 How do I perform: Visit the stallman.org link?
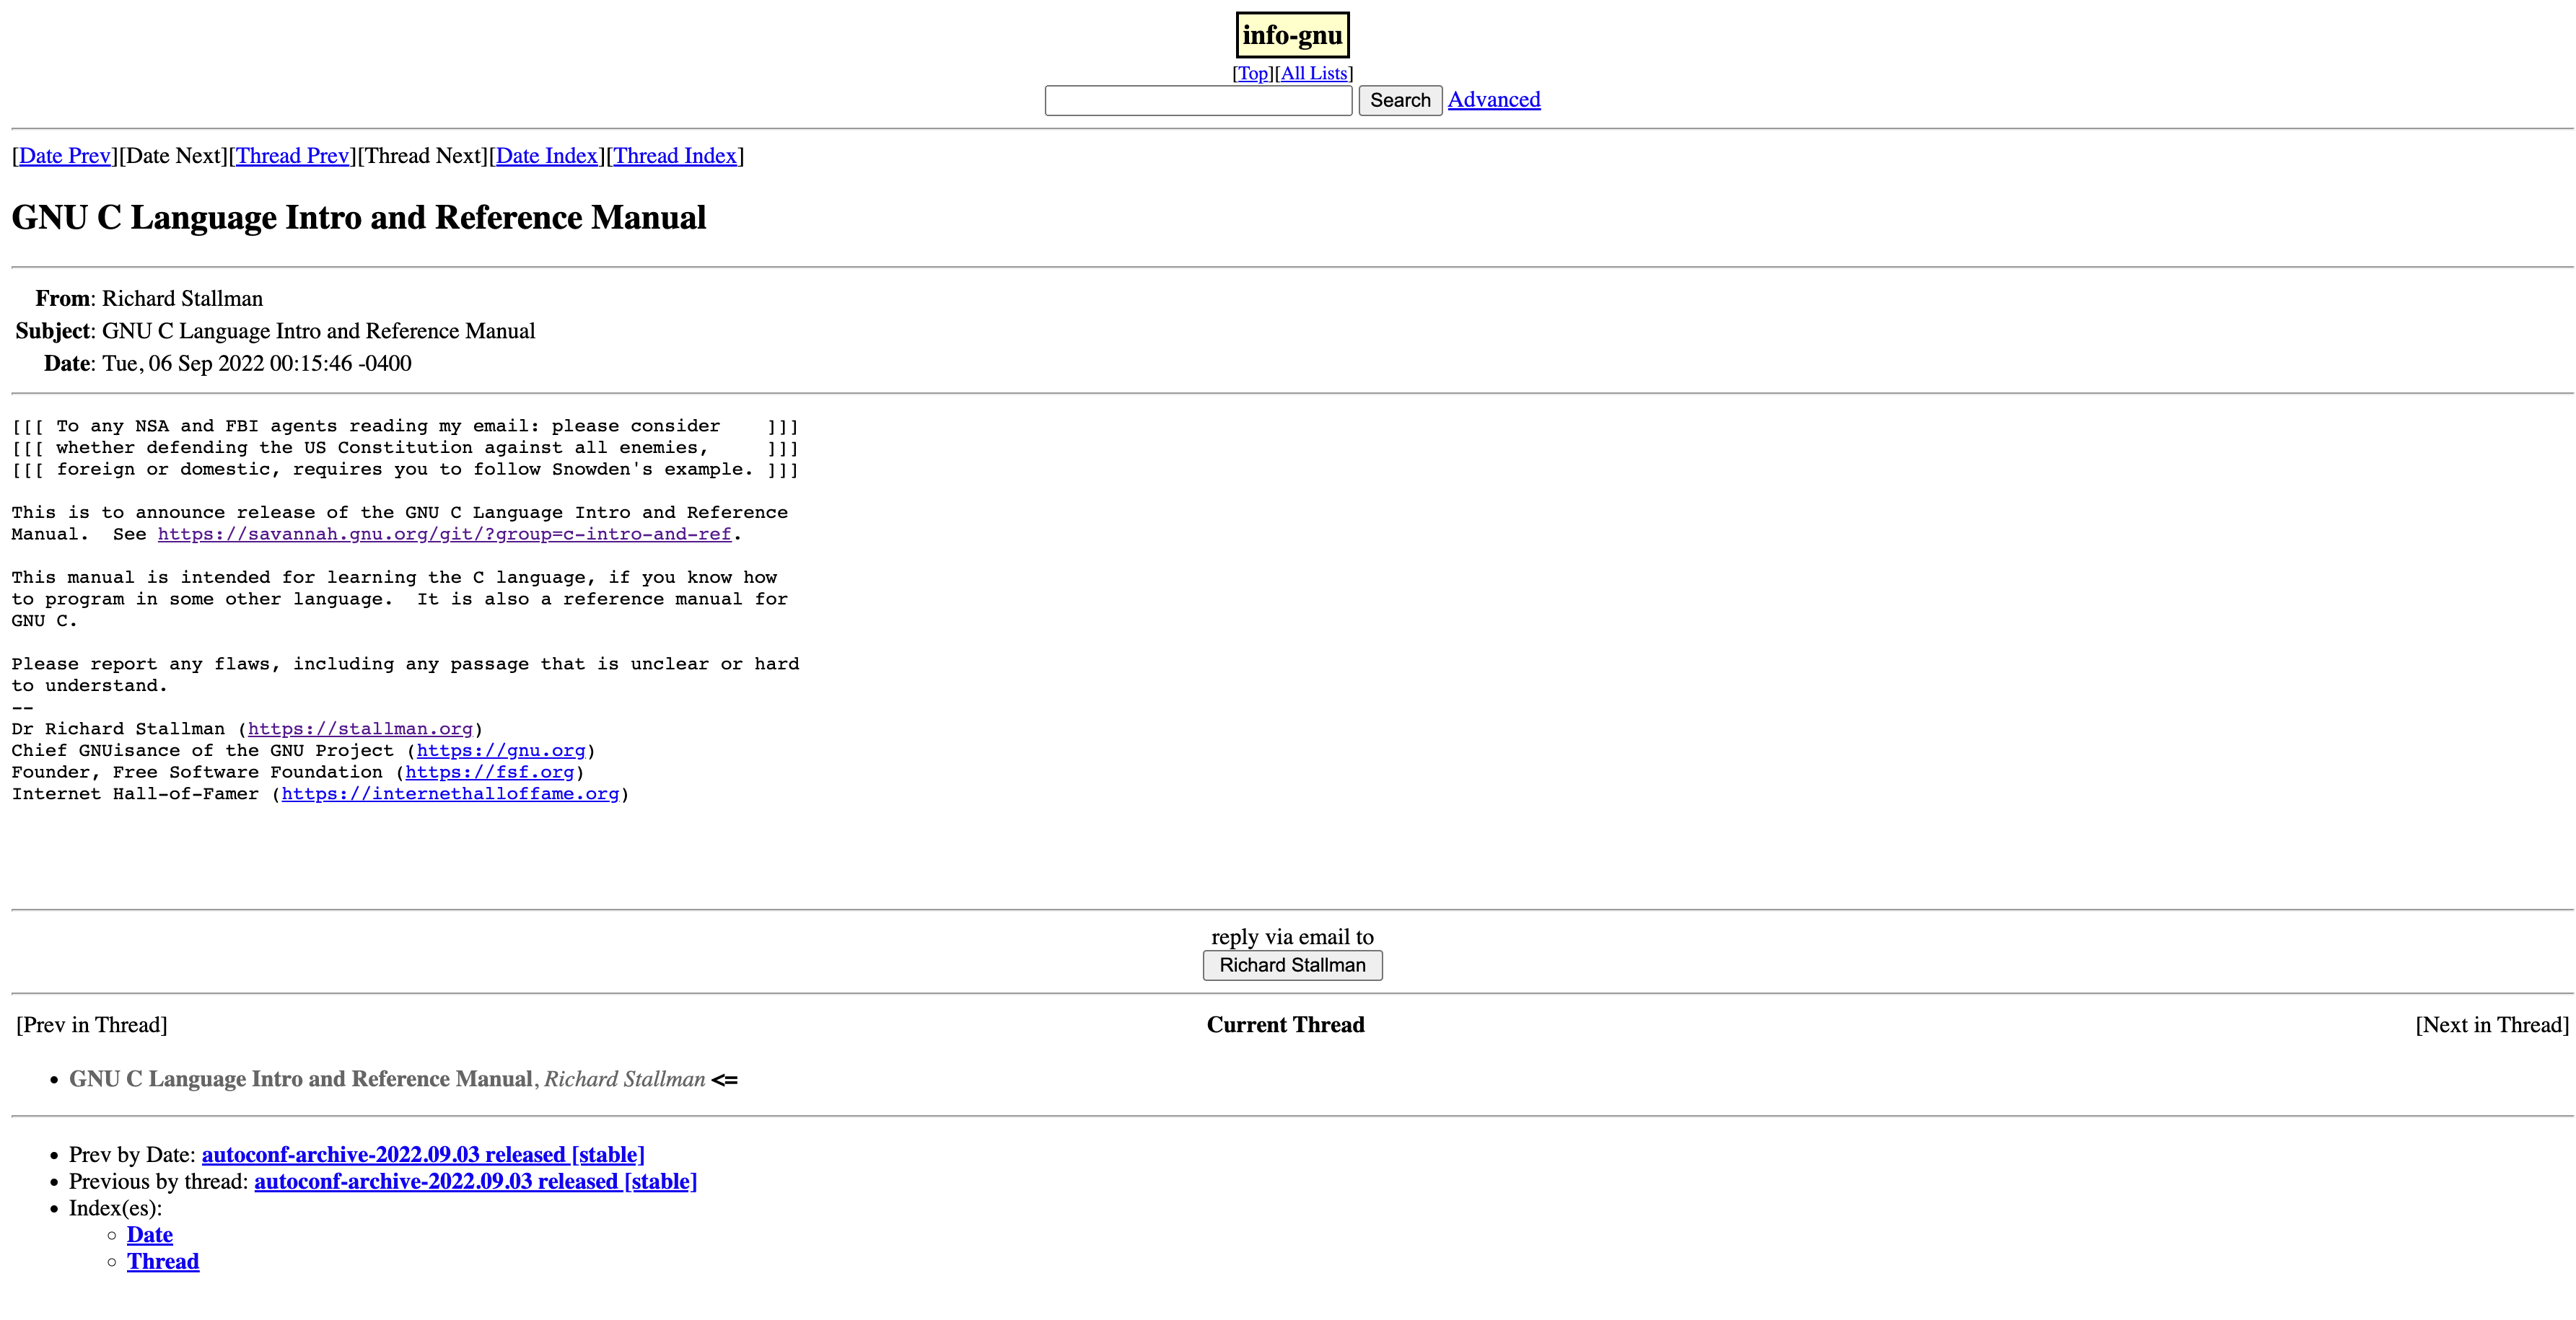pyautogui.click(x=360, y=729)
